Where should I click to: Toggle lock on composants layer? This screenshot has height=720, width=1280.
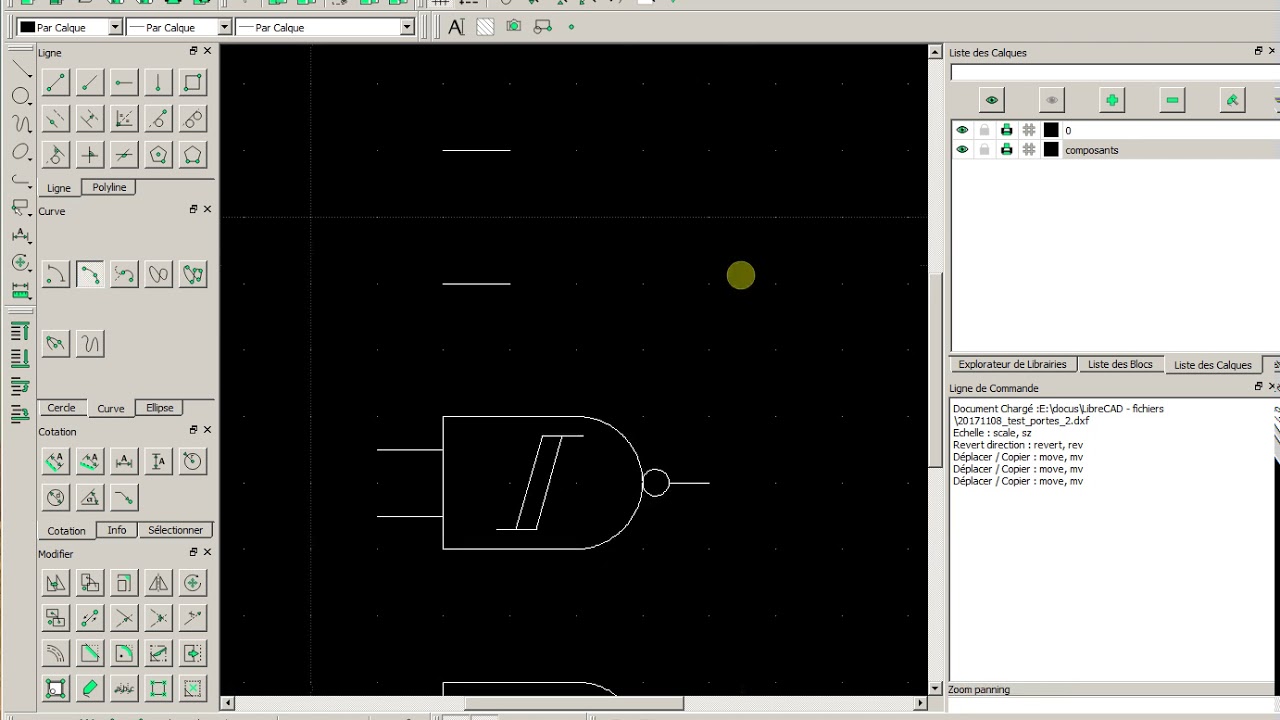click(984, 150)
